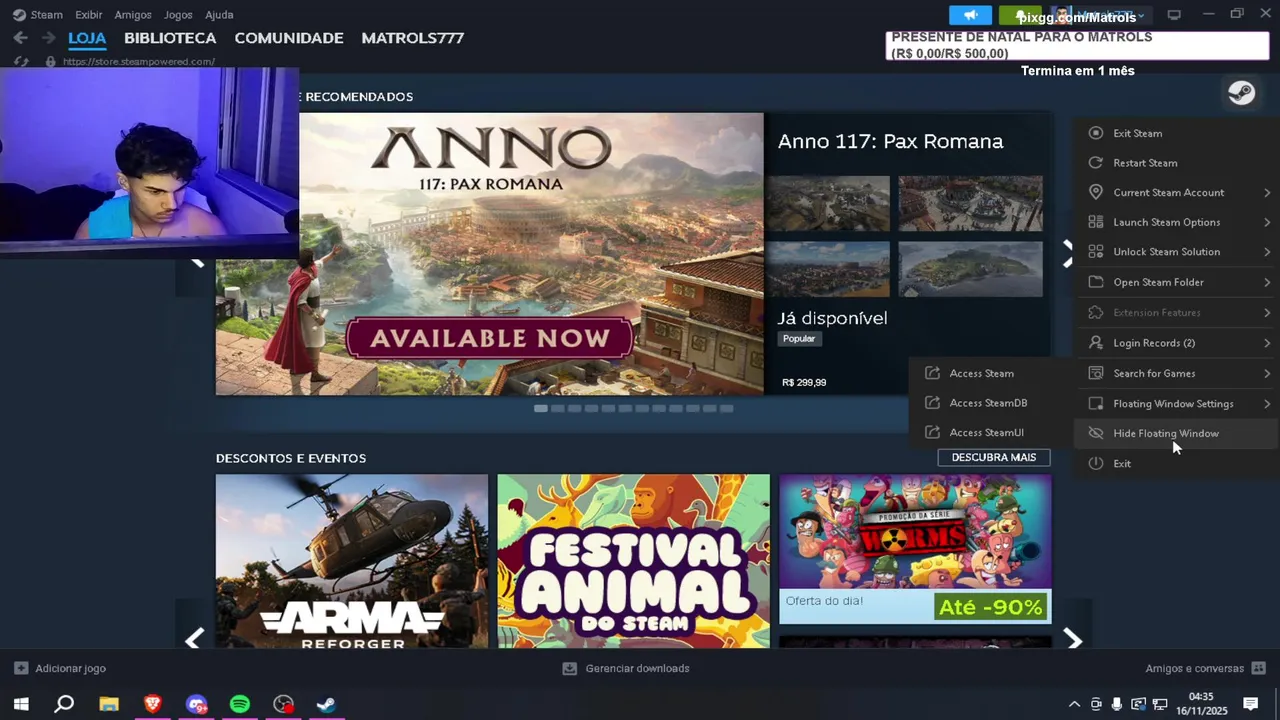Open the Ajuda menu
This screenshot has width=1280, height=720.
(219, 15)
